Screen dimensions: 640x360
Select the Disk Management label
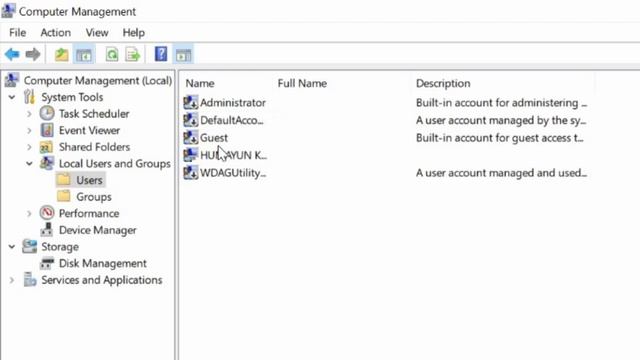pyautogui.click(x=102, y=263)
